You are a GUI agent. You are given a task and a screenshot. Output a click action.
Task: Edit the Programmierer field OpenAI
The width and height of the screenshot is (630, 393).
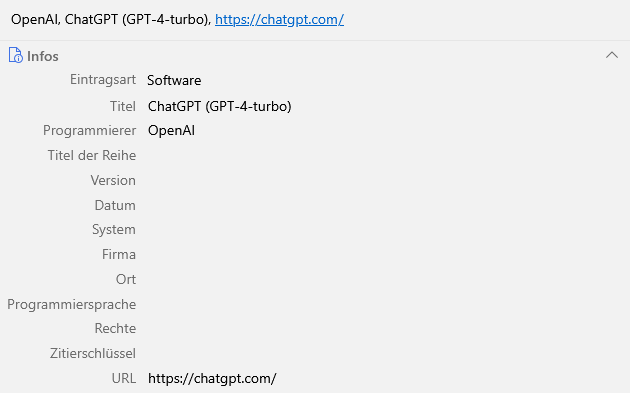tap(384, 131)
